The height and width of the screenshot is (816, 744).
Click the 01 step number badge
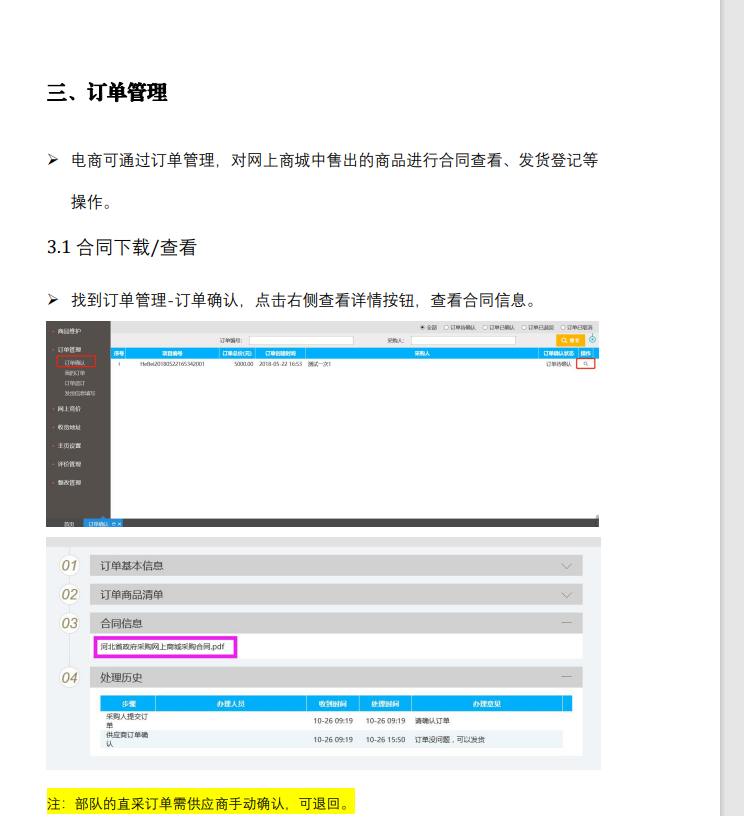pyautogui.click(x=69, y=566)
